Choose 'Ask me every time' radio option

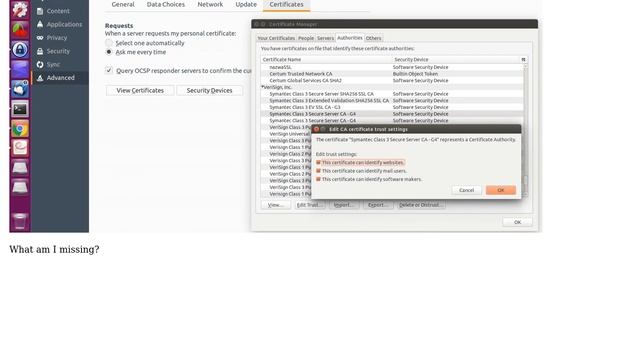109,52
